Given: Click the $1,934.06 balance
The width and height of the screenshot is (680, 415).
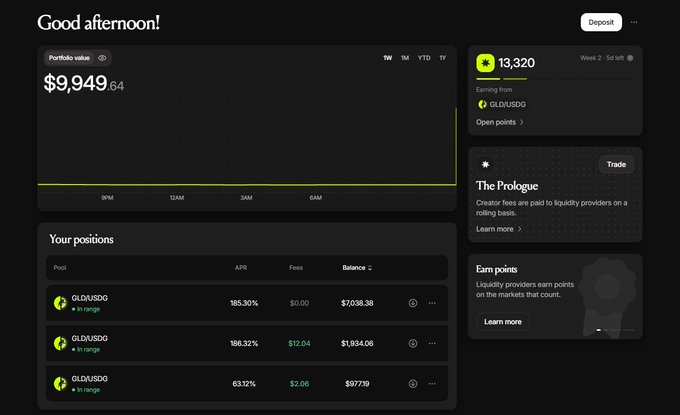Looking at the screenshot, I should coord(357,343).
